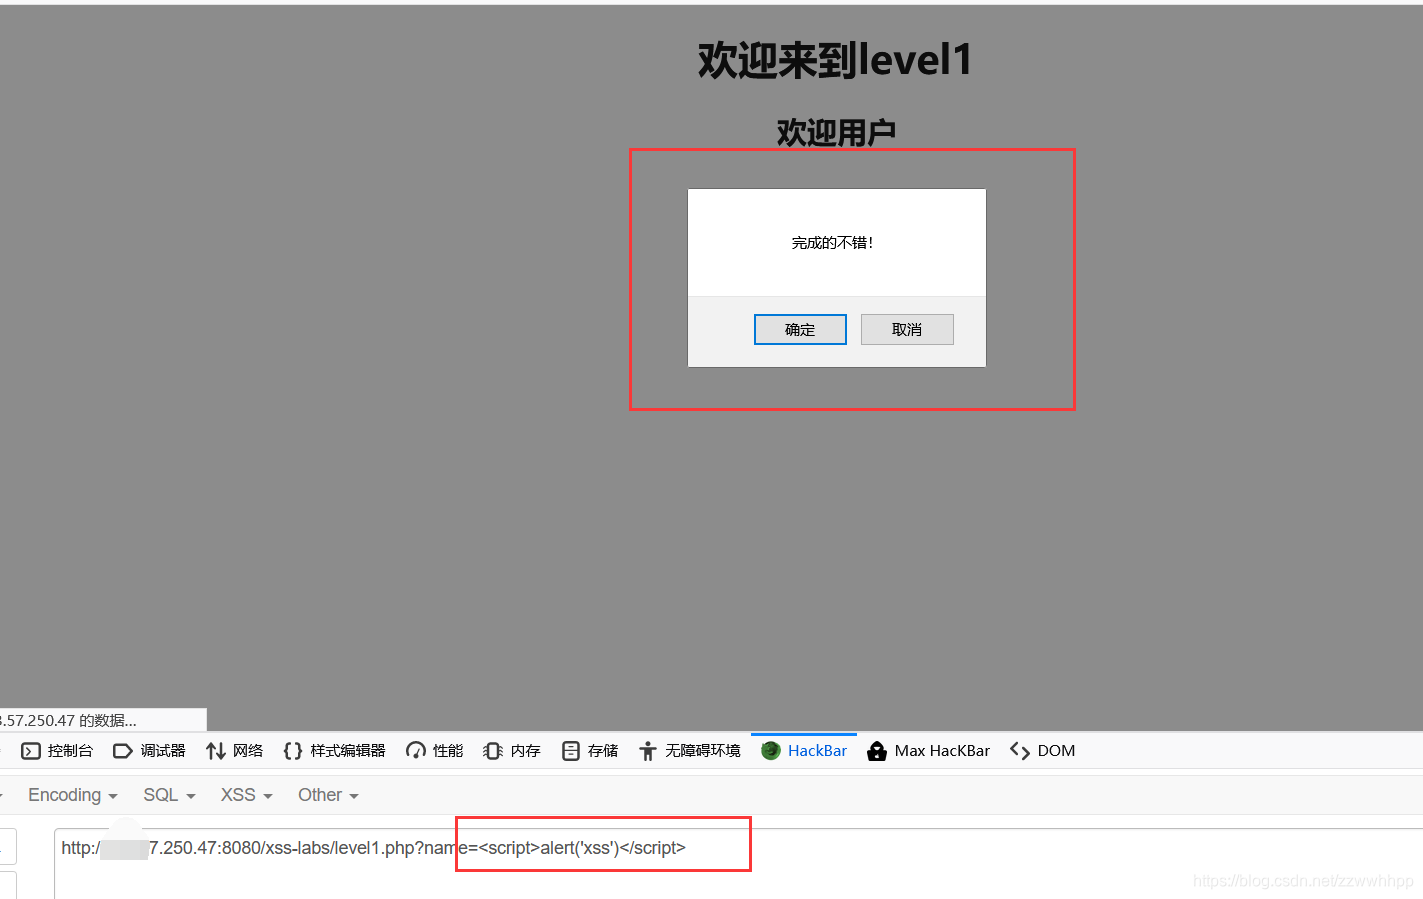Click the up-down arrows network icon

tap(216, 751)
